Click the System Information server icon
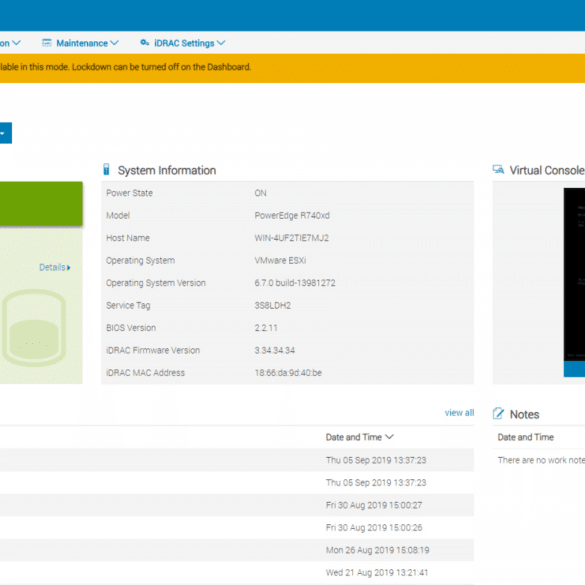The width and height of the screenshot is (585, 585). point(106,169)
